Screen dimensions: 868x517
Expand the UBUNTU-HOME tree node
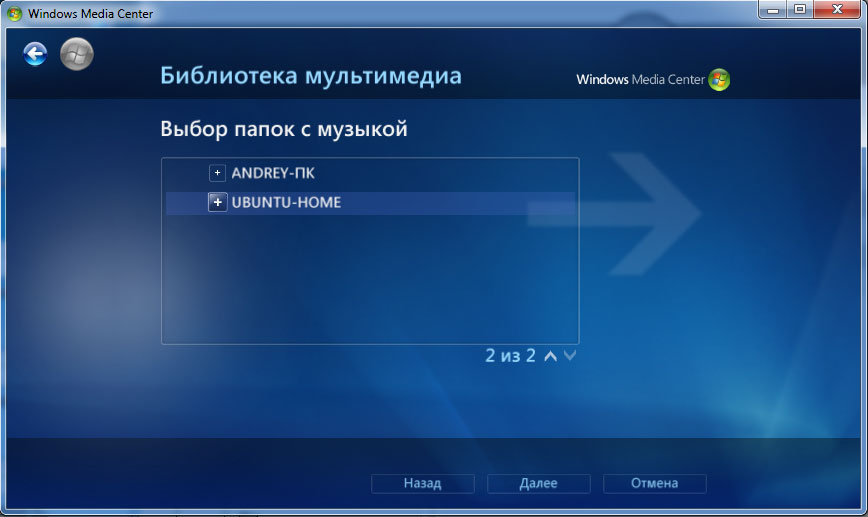(217, 202)
